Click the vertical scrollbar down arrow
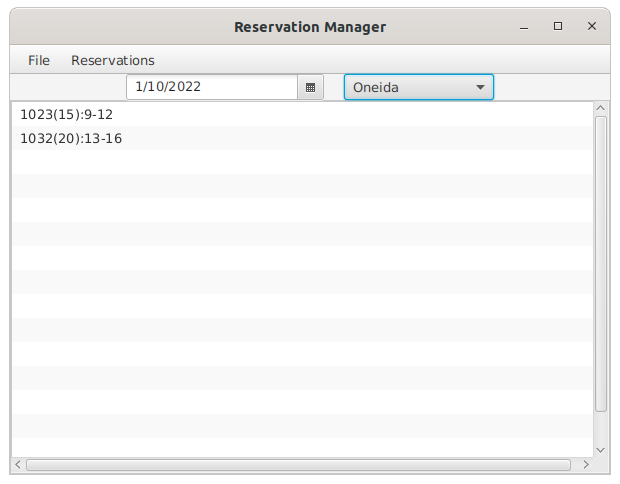This screenshot has width=620, height=484. click(601, 450)
